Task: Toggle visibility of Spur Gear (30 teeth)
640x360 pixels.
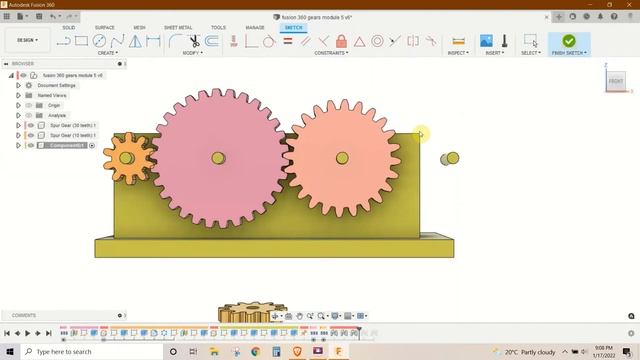Action: pos(31,125)
